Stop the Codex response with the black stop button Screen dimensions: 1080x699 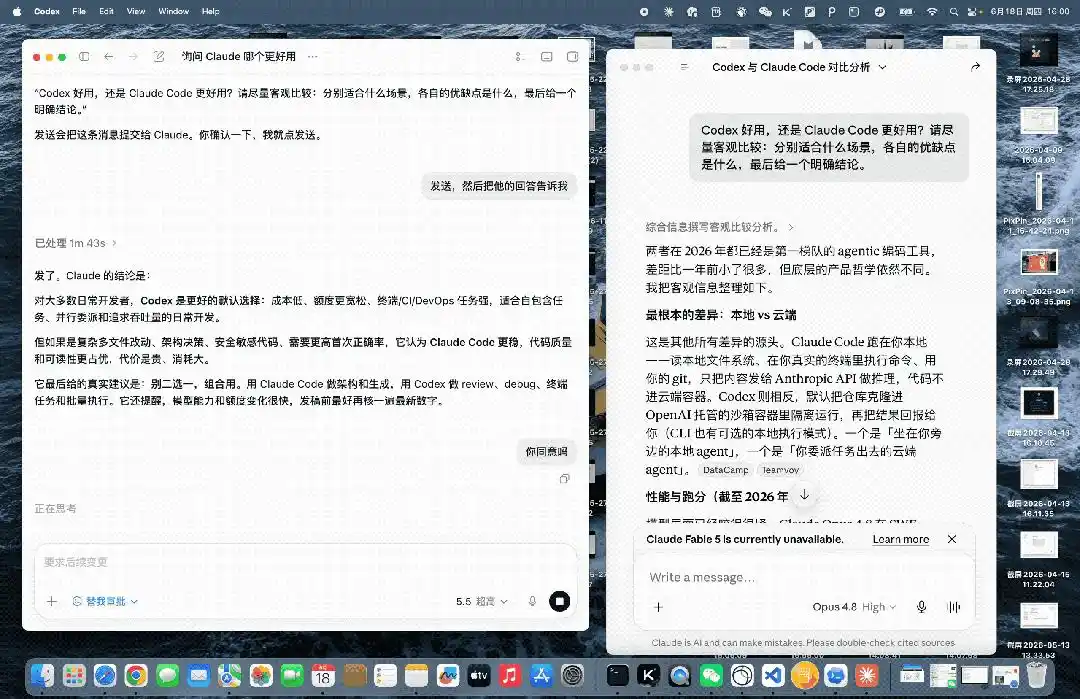pos(559,601)
